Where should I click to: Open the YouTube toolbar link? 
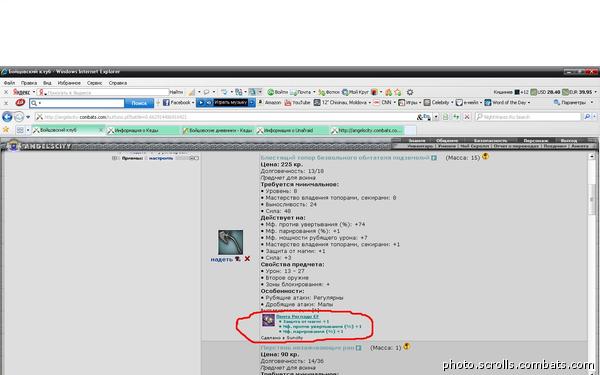pos(297,103)
